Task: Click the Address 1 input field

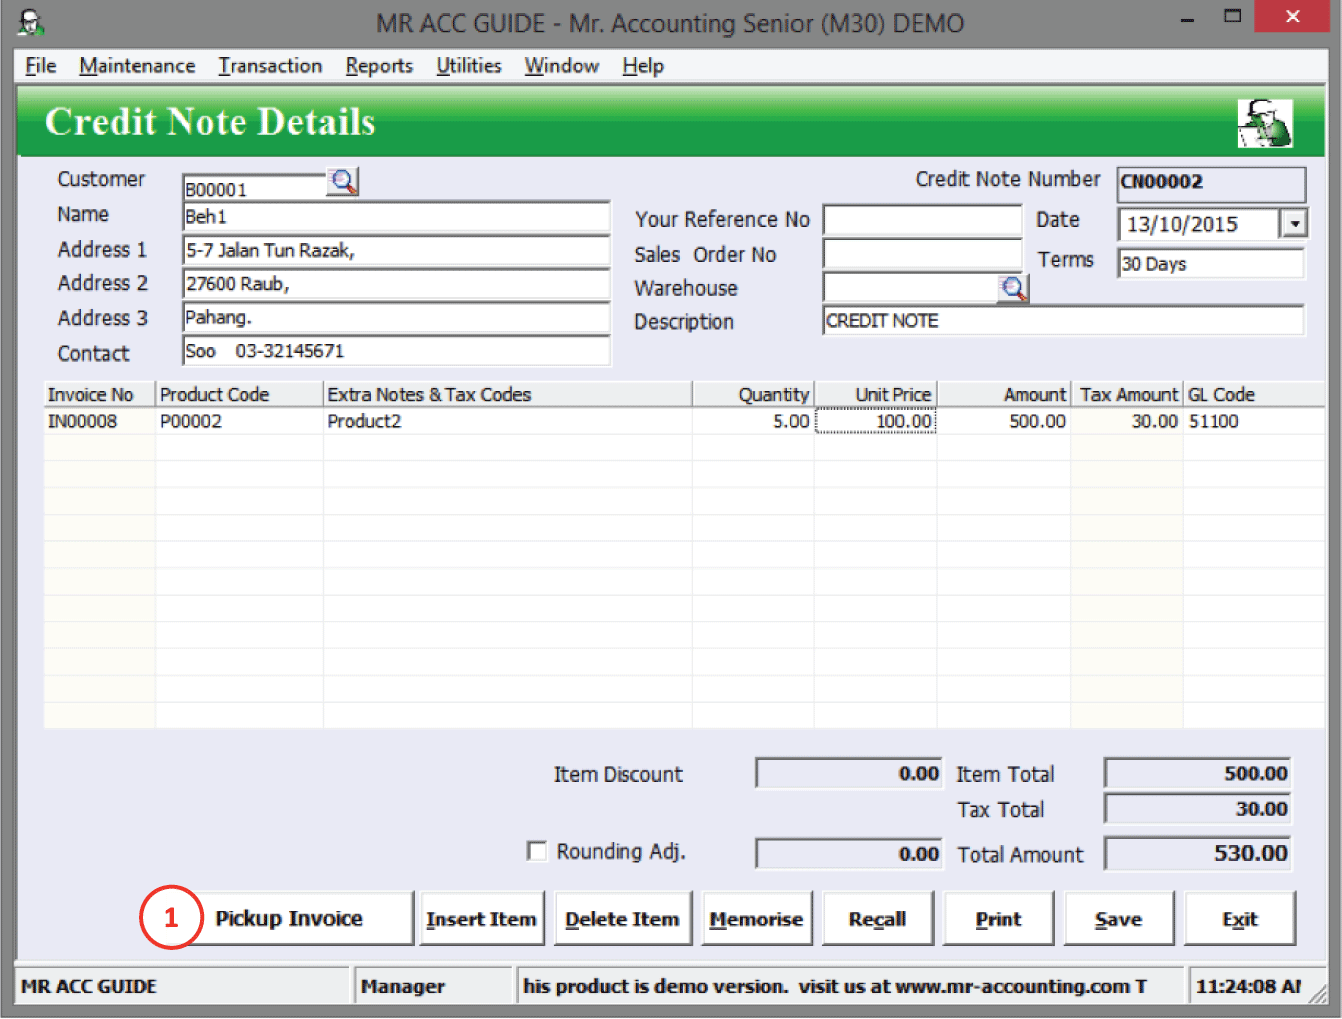Action: pos(396,250)
